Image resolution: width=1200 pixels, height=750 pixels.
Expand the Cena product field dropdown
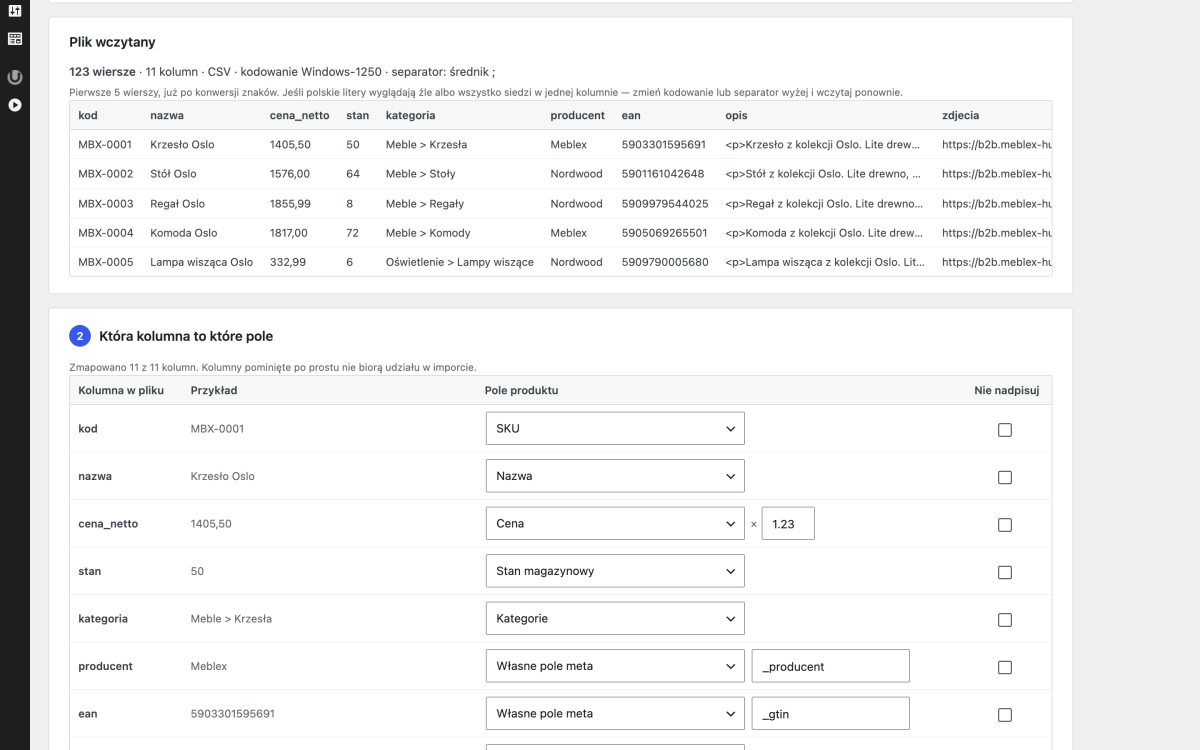coord(615,523)
